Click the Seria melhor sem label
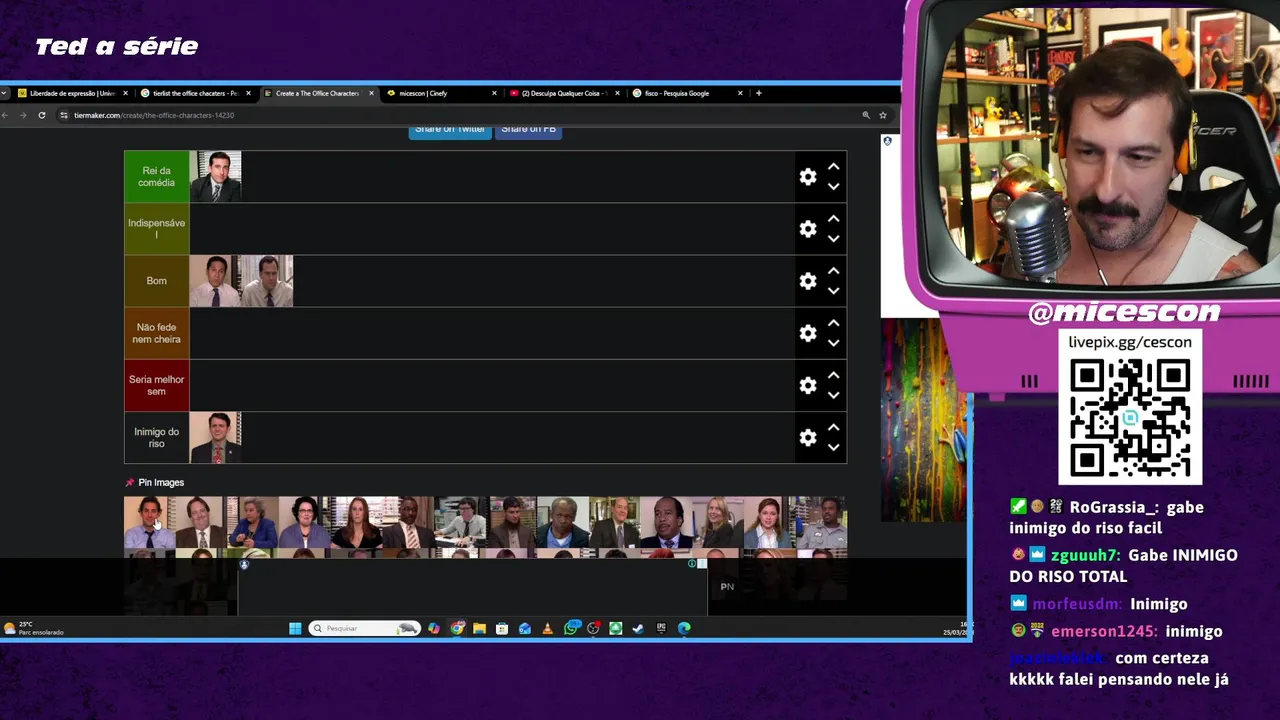This screenshot has height=720, width=1280. 157,385
